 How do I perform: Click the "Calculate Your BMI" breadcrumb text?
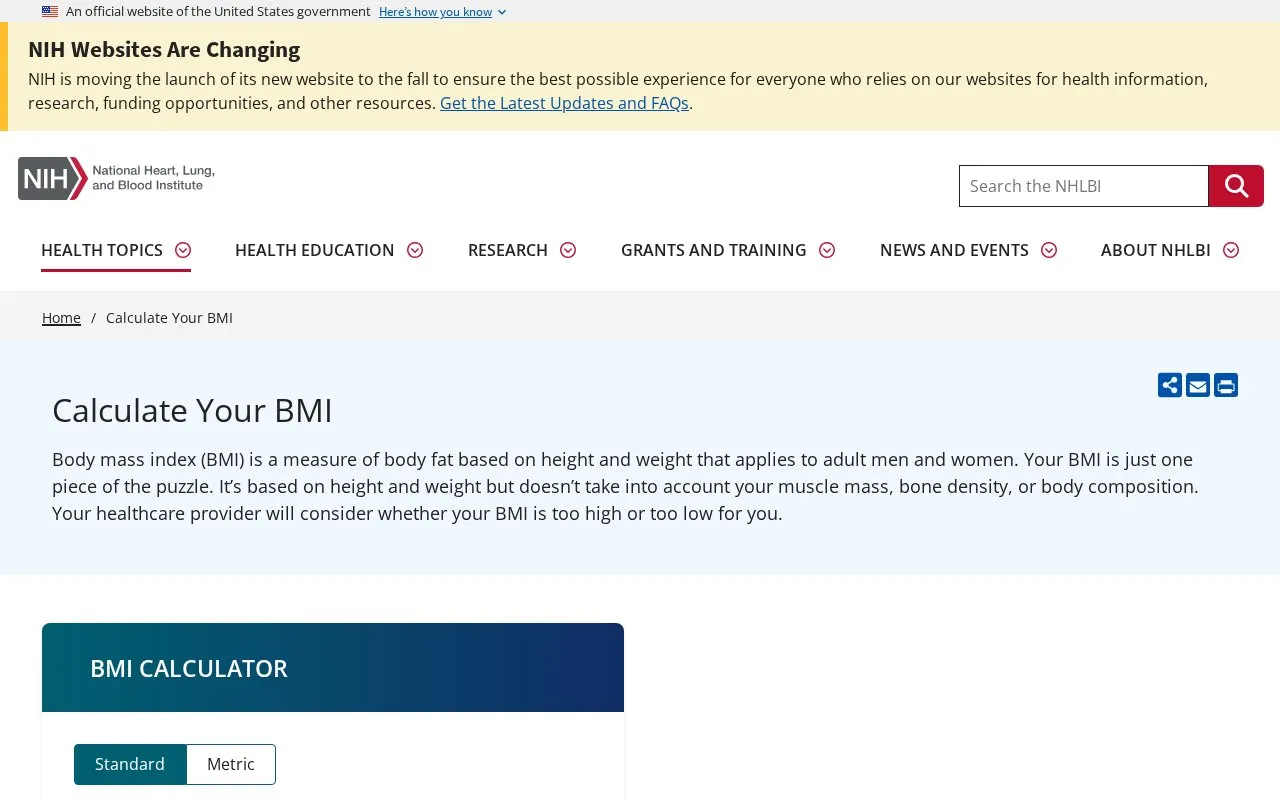pos(169,318)
